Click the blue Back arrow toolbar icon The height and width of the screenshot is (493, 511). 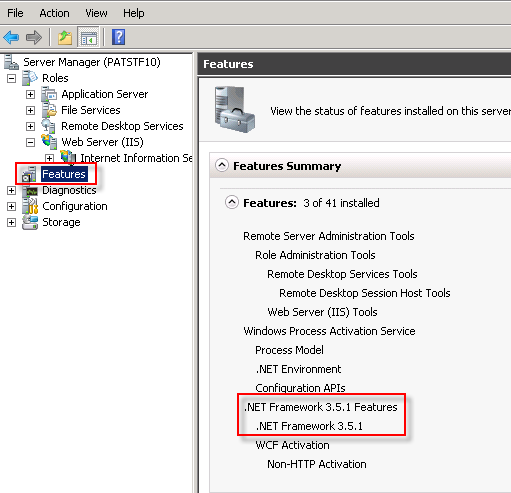[x=11, y=37]
